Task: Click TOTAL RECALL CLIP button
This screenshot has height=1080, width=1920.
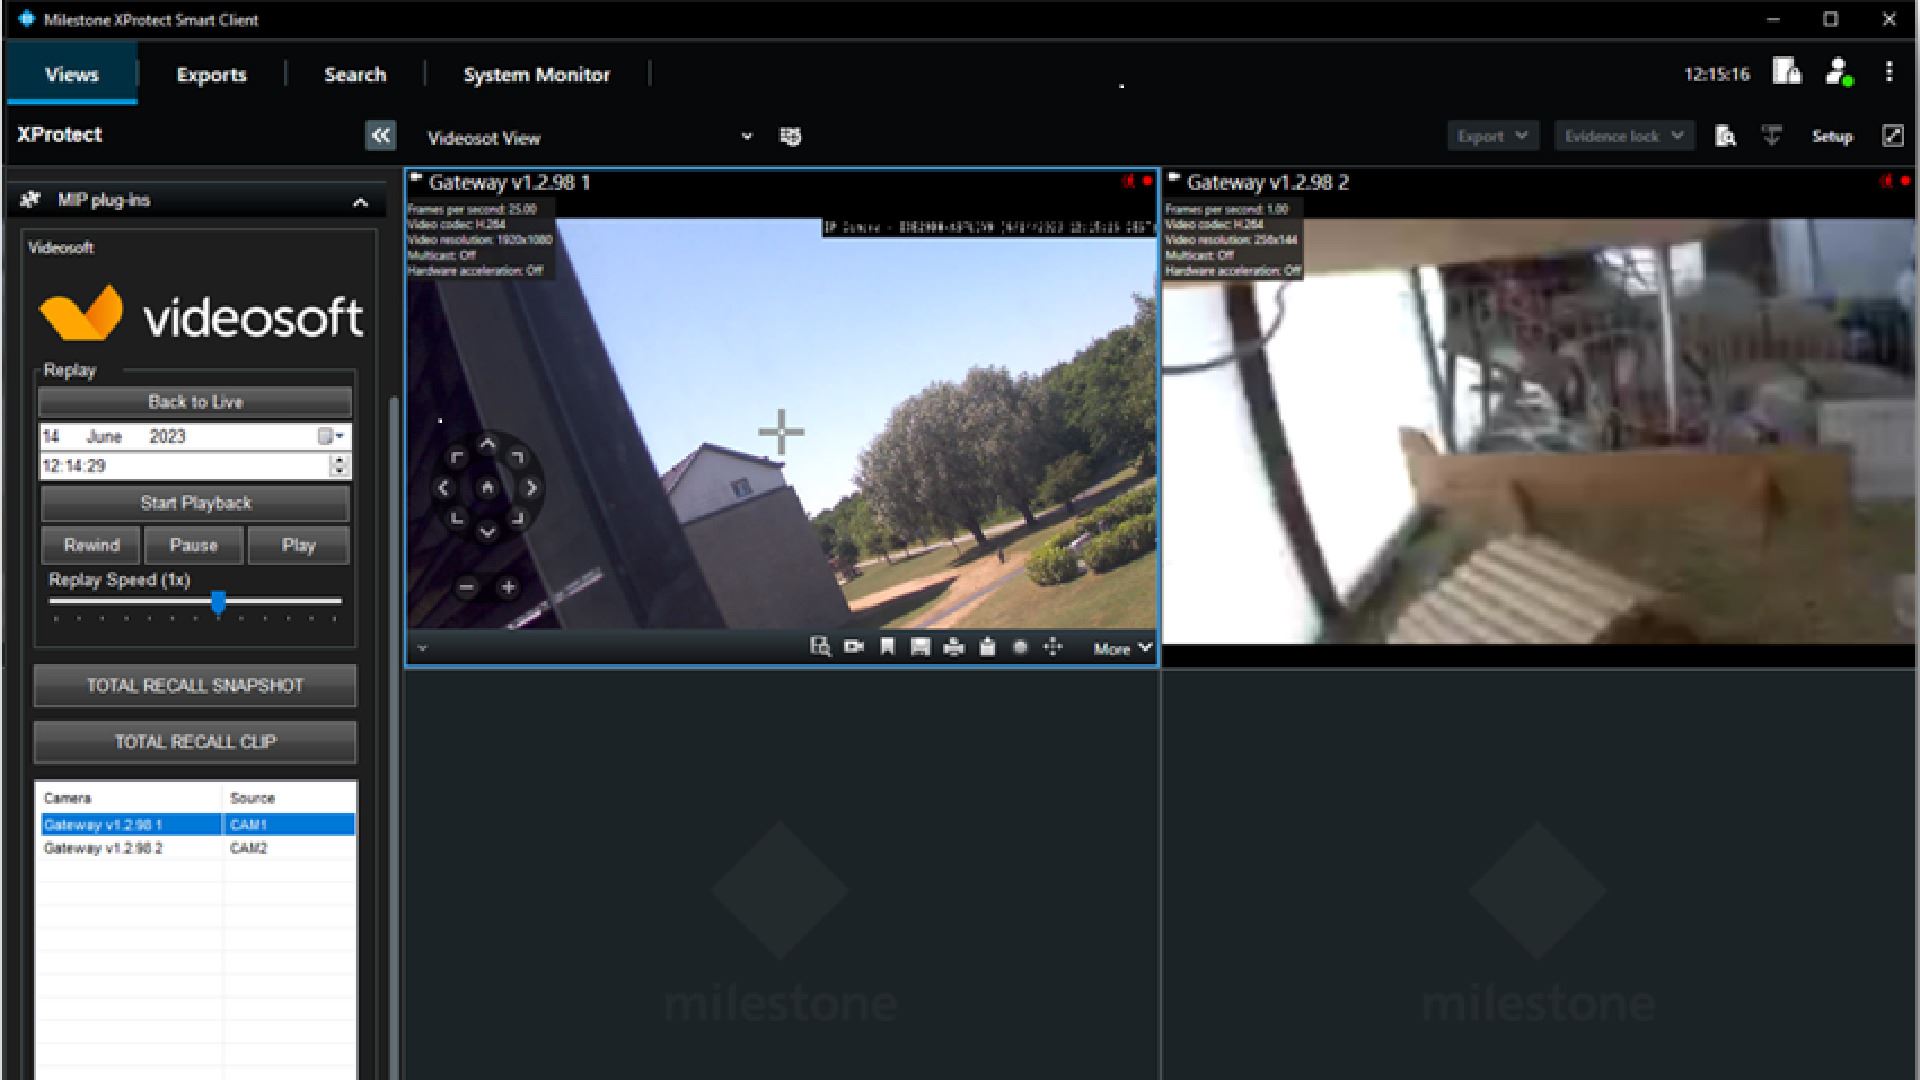Action: point(195,742)
